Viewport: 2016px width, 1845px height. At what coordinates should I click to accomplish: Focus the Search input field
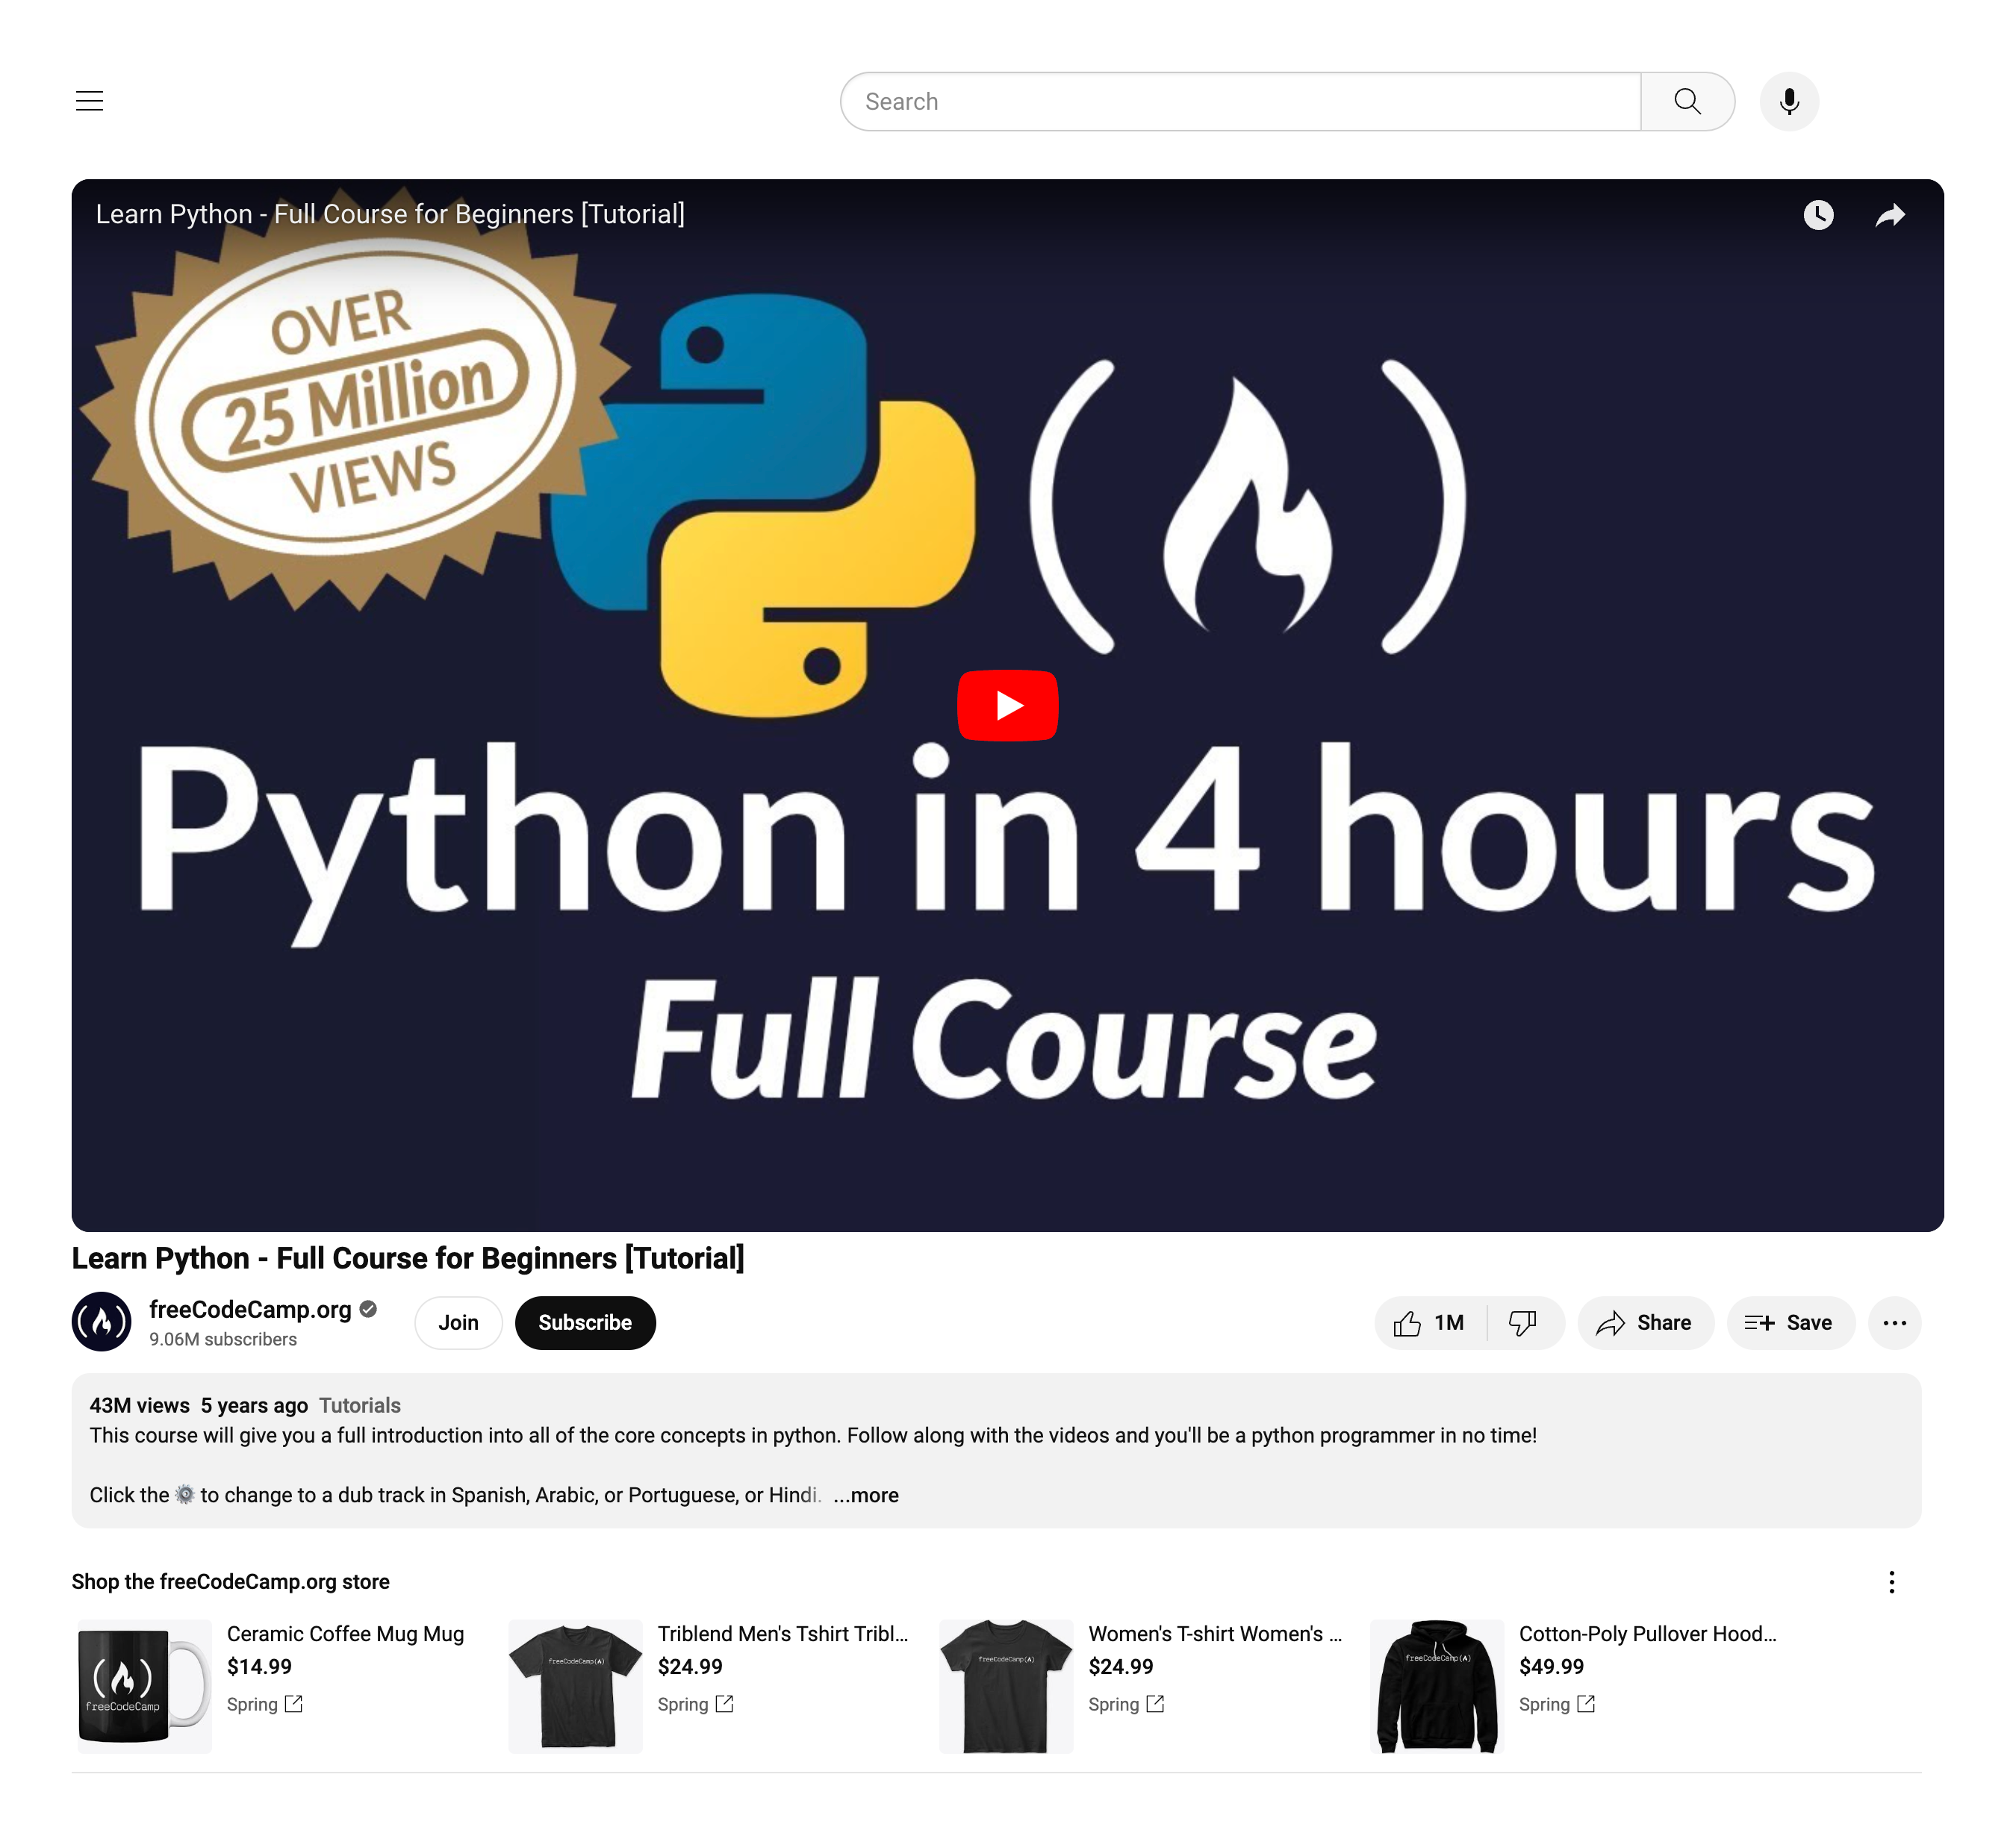[1240, 101]
